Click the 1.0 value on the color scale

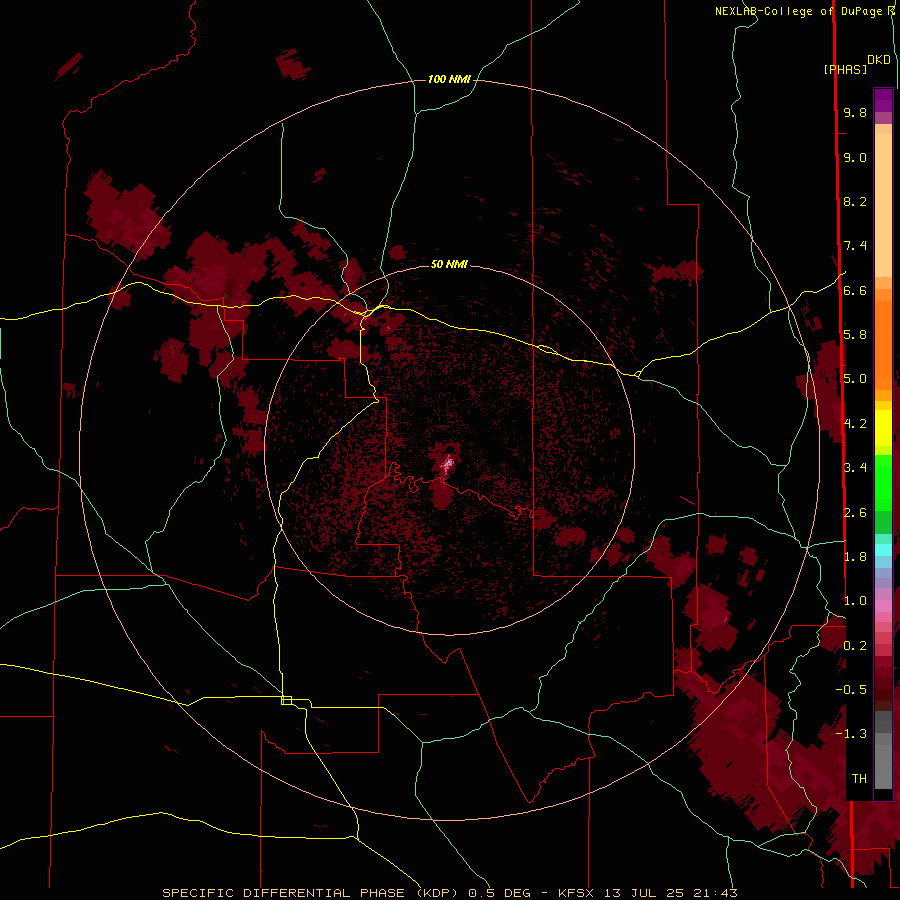click(855, 601)
